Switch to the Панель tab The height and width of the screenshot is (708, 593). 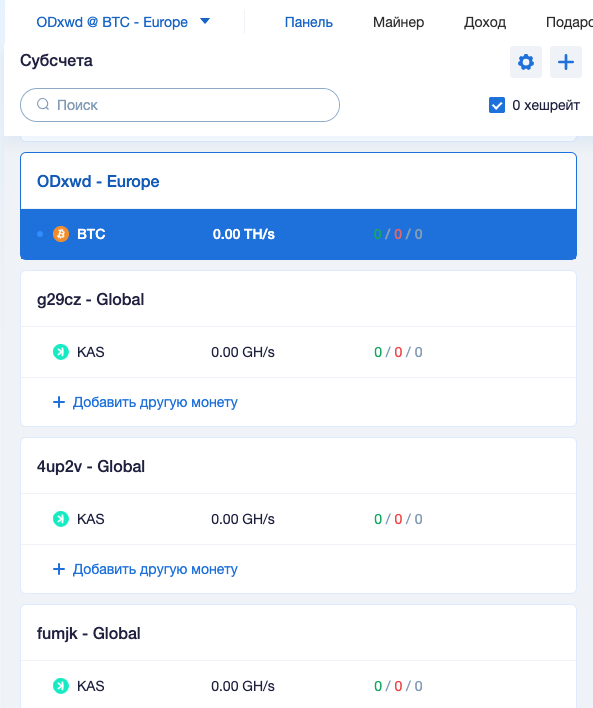308,22
